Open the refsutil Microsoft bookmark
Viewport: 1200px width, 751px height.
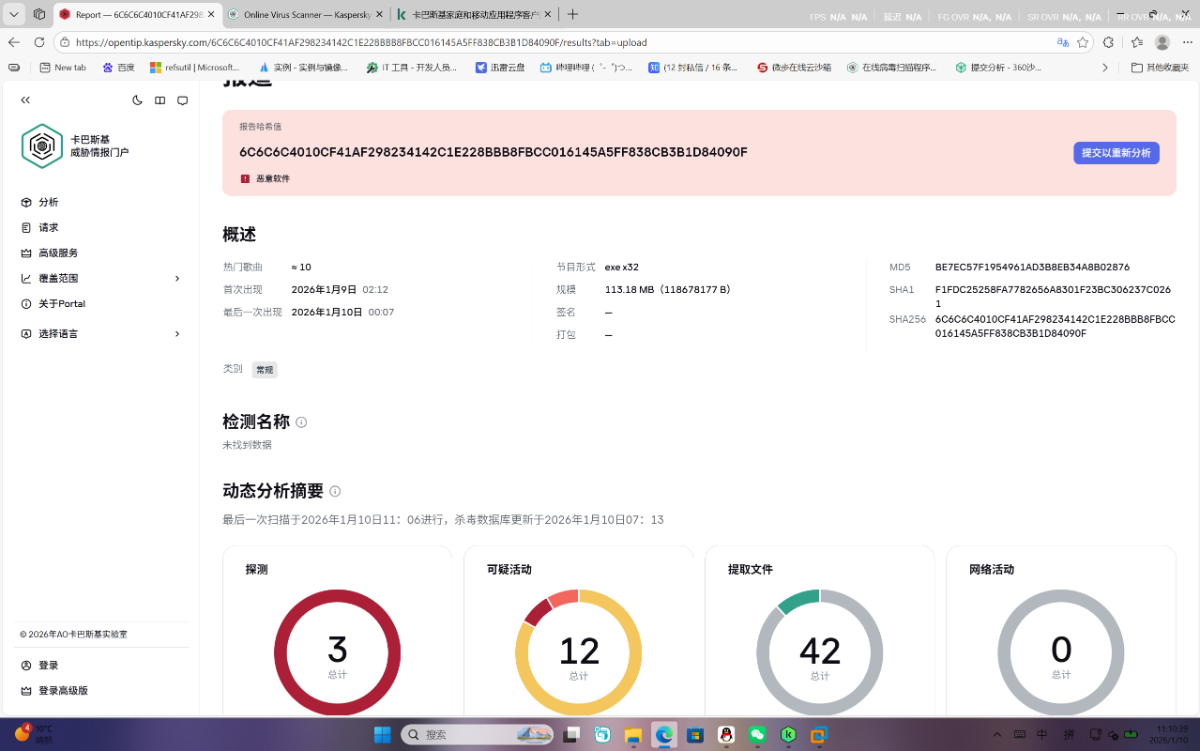[195, 68]
